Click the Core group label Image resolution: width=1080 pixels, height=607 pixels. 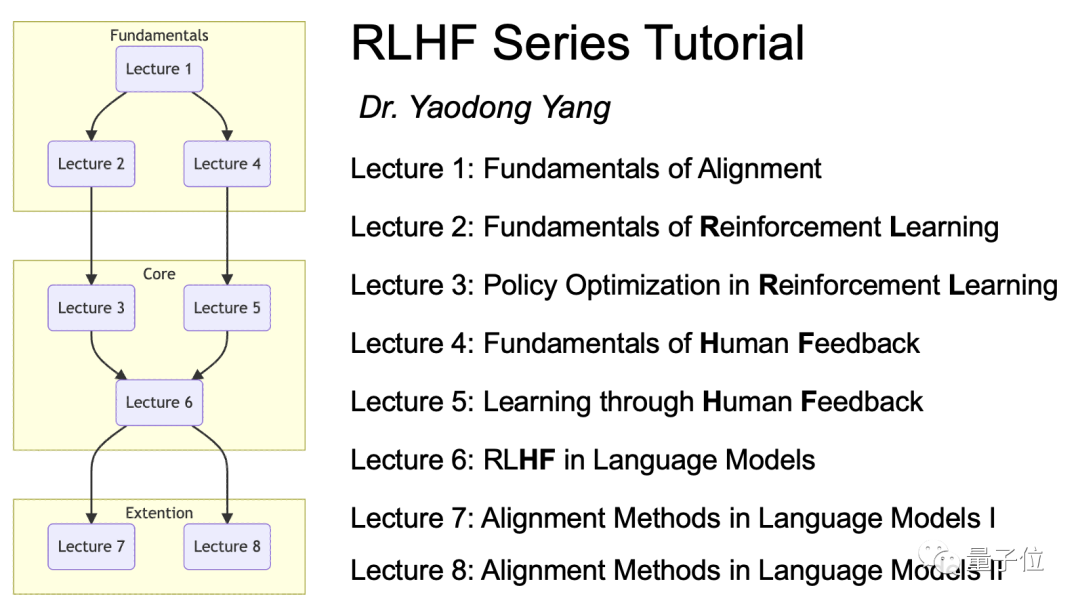159,274
